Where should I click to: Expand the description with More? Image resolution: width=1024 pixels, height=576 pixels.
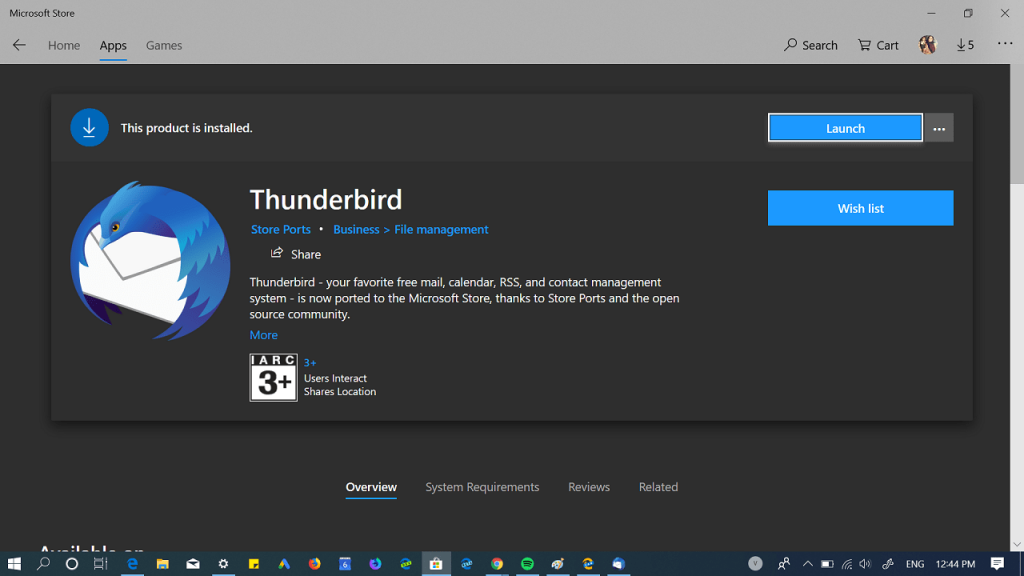[x=263, y=334]
